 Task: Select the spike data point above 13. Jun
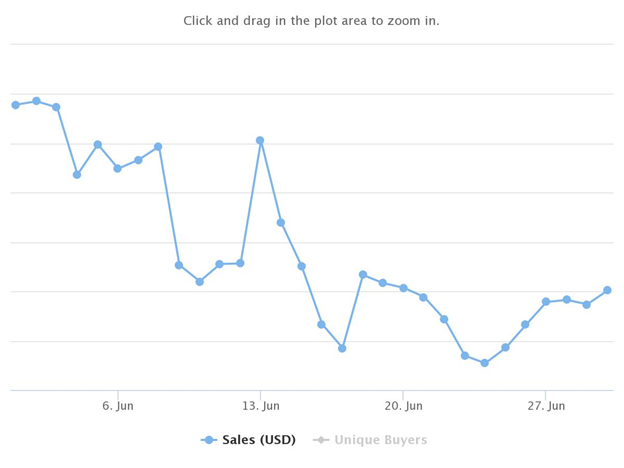pos(260,140)
